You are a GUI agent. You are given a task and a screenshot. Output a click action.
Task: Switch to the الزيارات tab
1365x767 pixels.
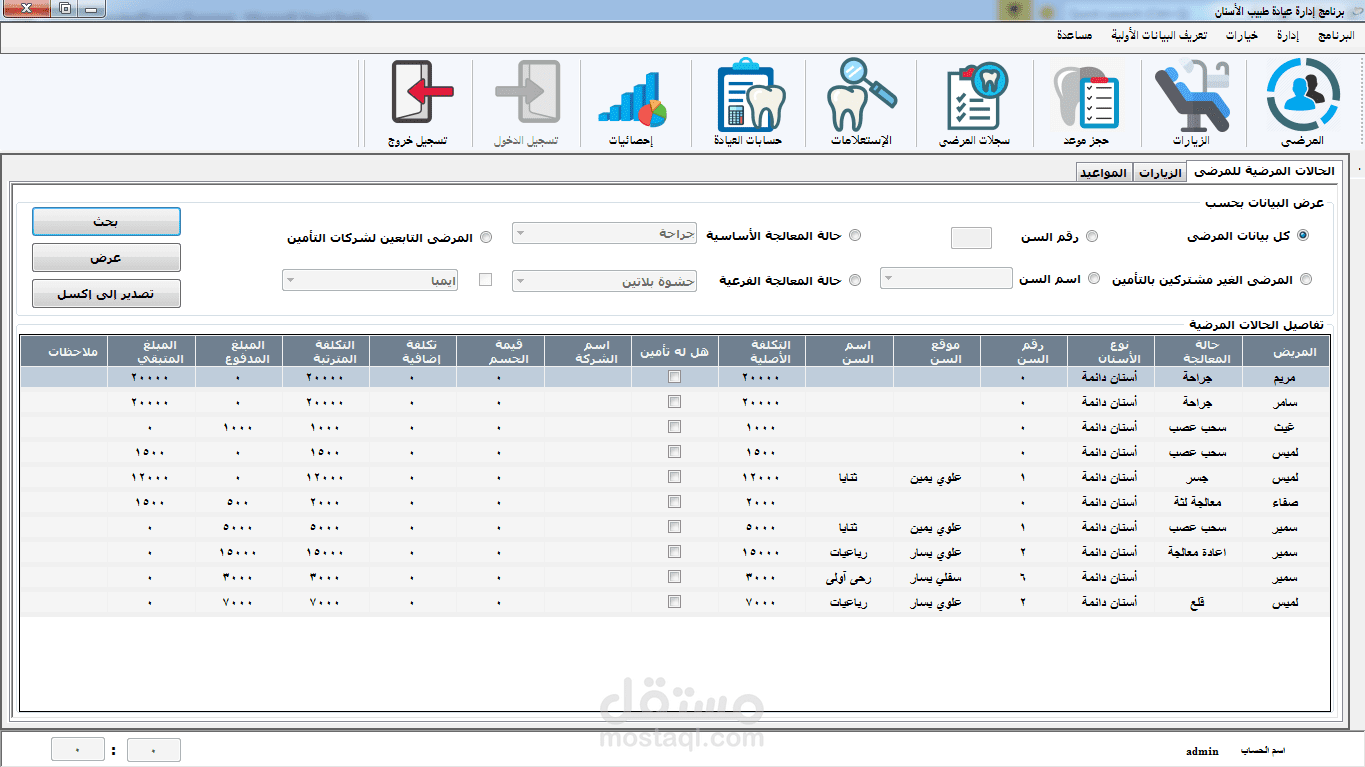pyautogui.click(x=1159, y=173)
